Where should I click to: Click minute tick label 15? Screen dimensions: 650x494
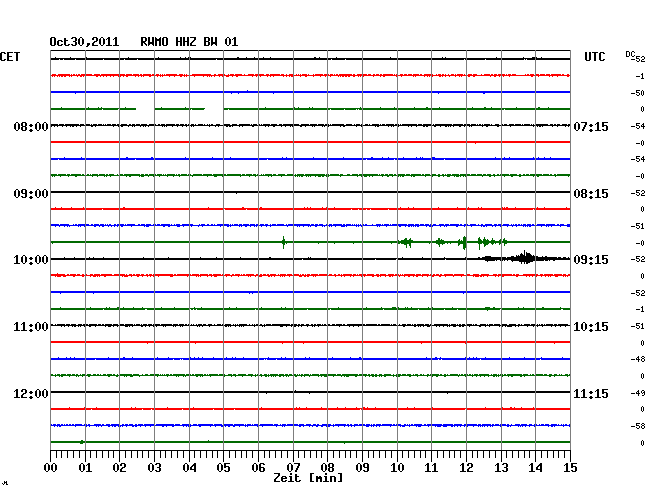[570, 467]
